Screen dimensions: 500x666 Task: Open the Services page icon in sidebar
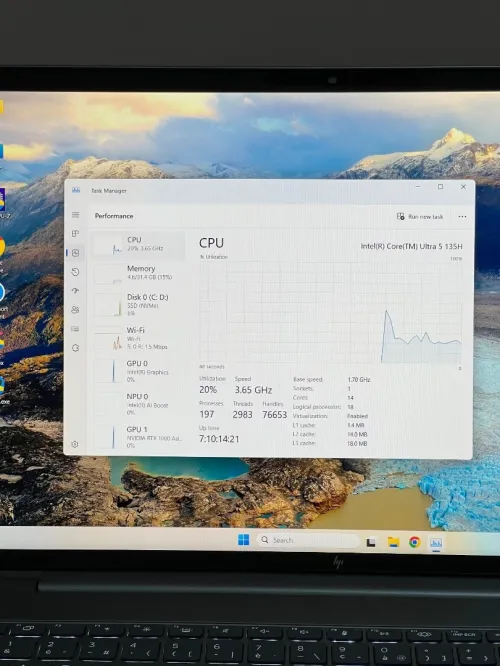point(76,348)
